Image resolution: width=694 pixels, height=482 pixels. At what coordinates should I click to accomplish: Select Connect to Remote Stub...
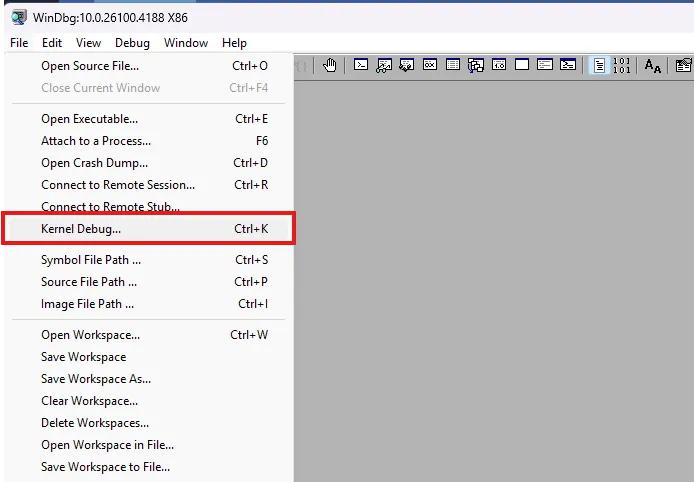click(x=149, y=206)
